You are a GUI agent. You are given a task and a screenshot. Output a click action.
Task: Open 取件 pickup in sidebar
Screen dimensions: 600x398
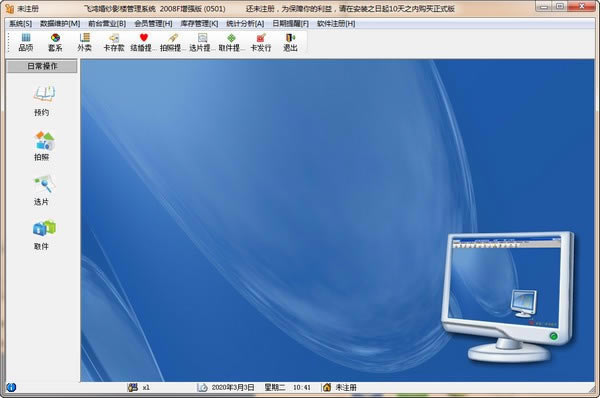[42, 235]
